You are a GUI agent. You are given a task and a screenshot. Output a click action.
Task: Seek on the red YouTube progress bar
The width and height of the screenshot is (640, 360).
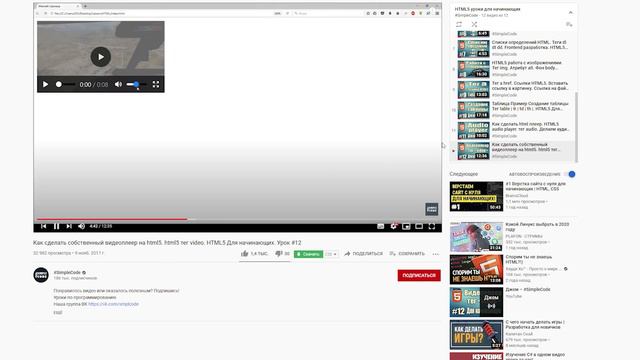click(238, 219)
